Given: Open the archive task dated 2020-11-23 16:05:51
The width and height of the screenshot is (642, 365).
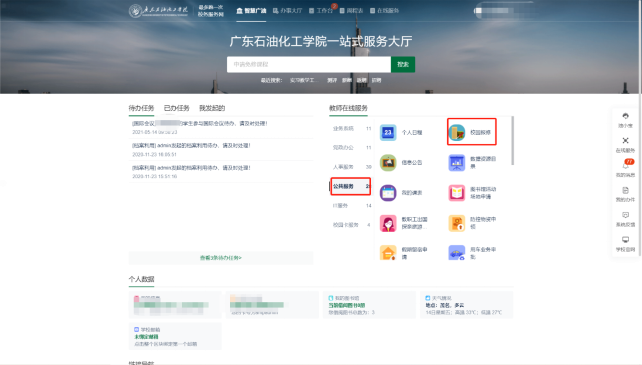Looking at the screenshot, I should point(221,150).
